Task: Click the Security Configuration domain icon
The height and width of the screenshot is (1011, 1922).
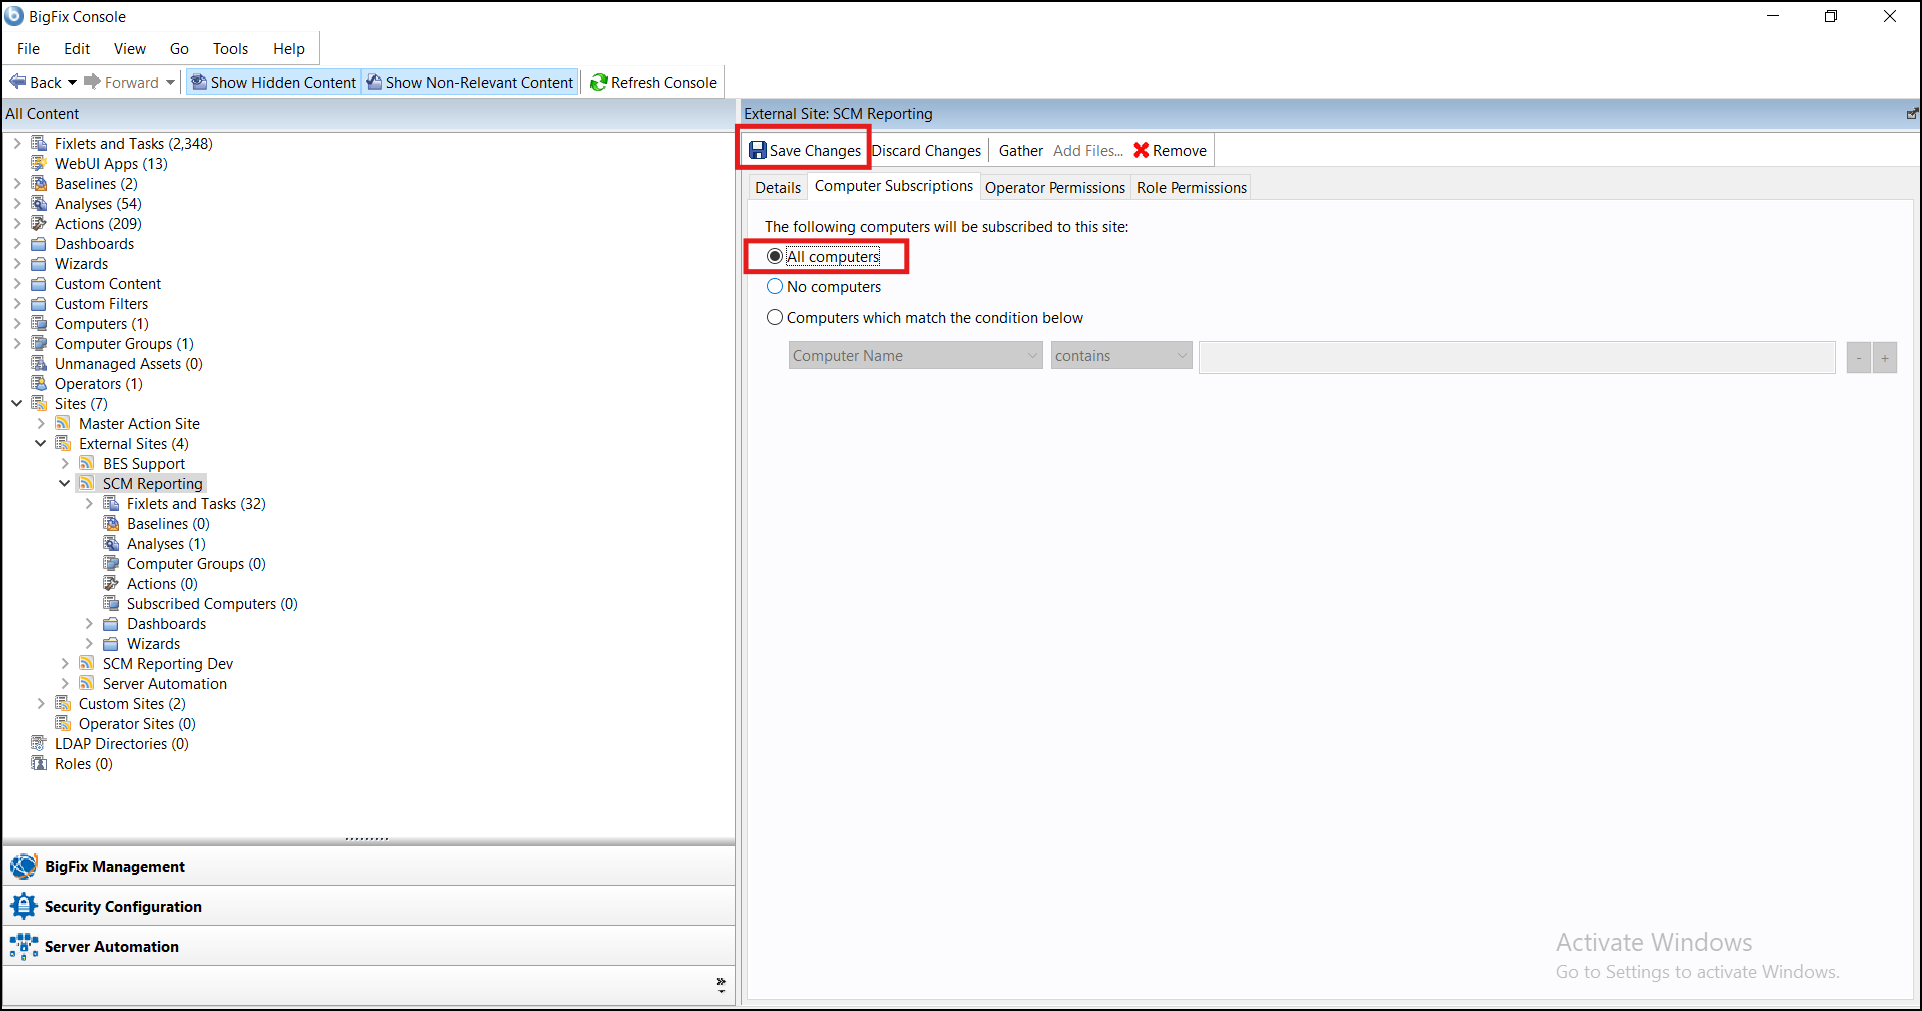Action: click(23, 906)
